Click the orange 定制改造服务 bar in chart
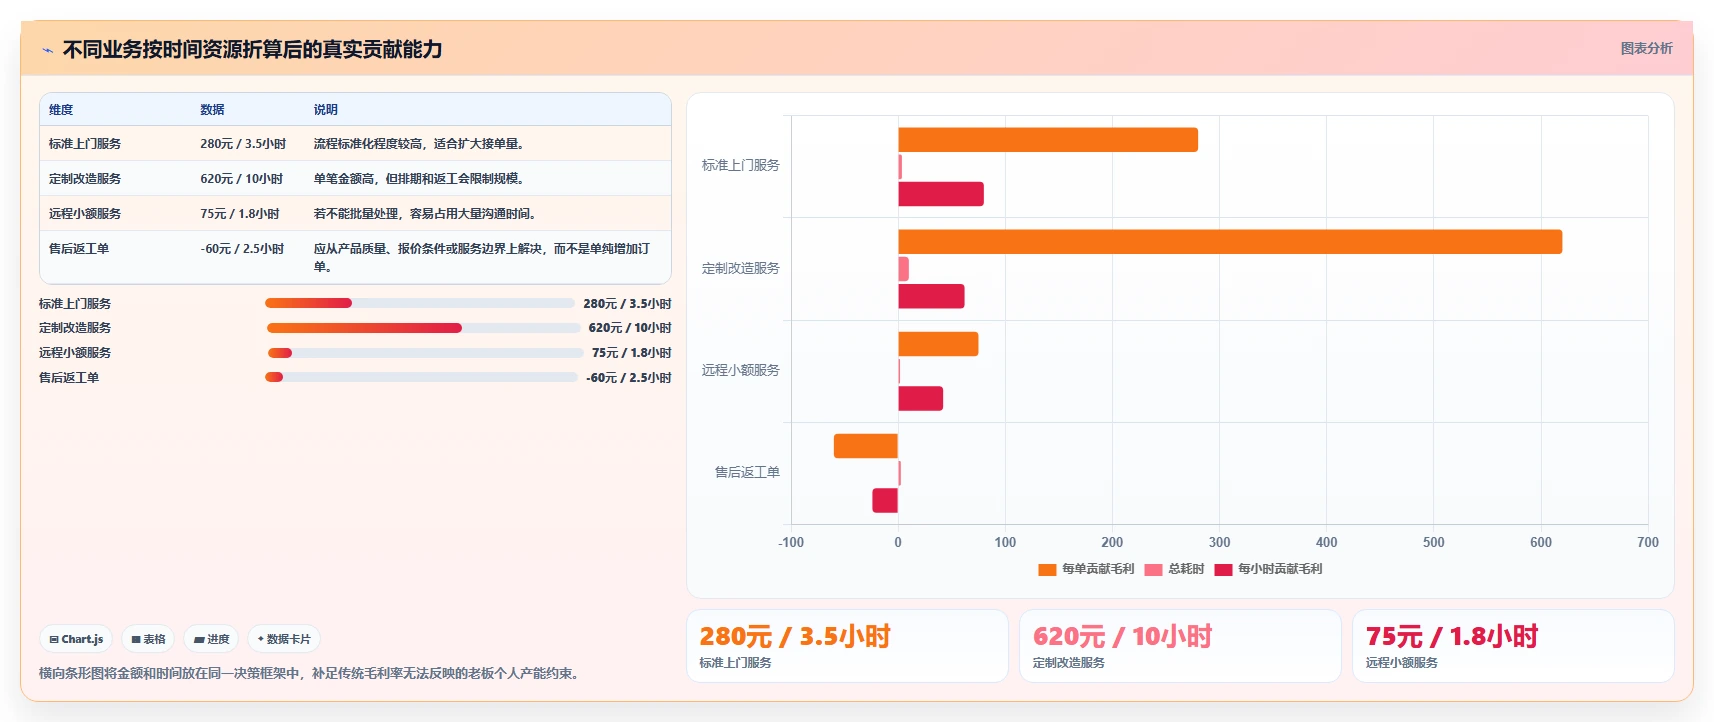This screenshot has height=722, width=1714. coord(1230,242)
